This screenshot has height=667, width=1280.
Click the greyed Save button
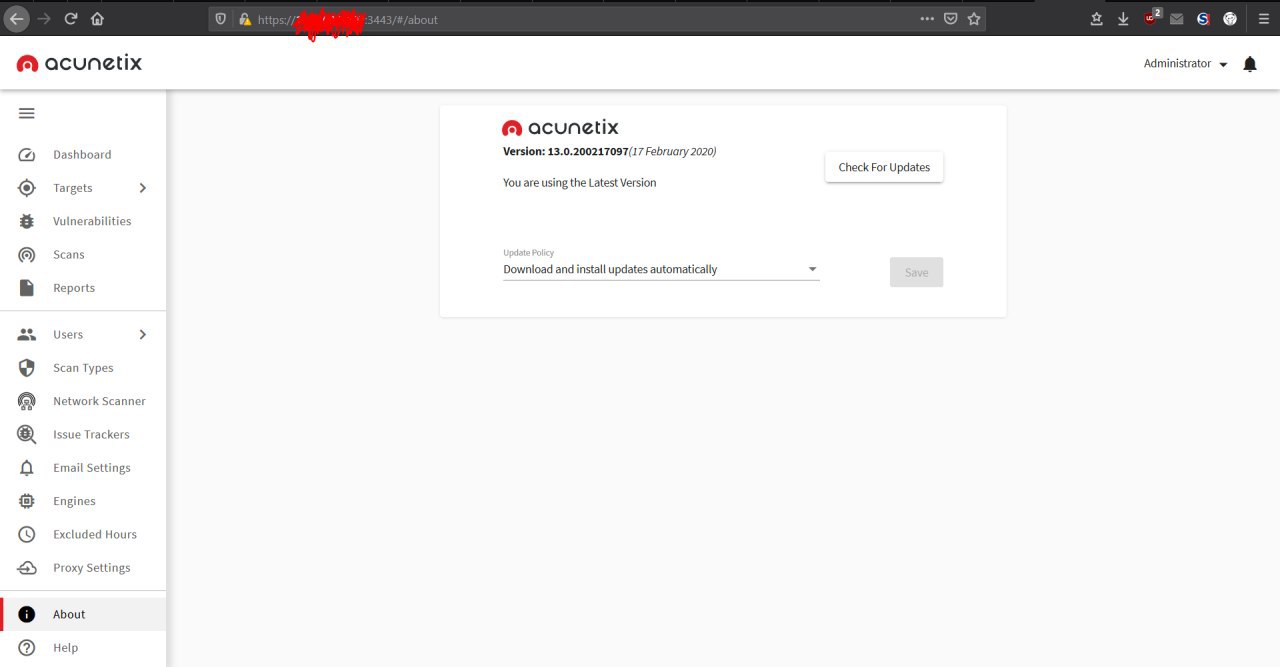coord(916,272)
